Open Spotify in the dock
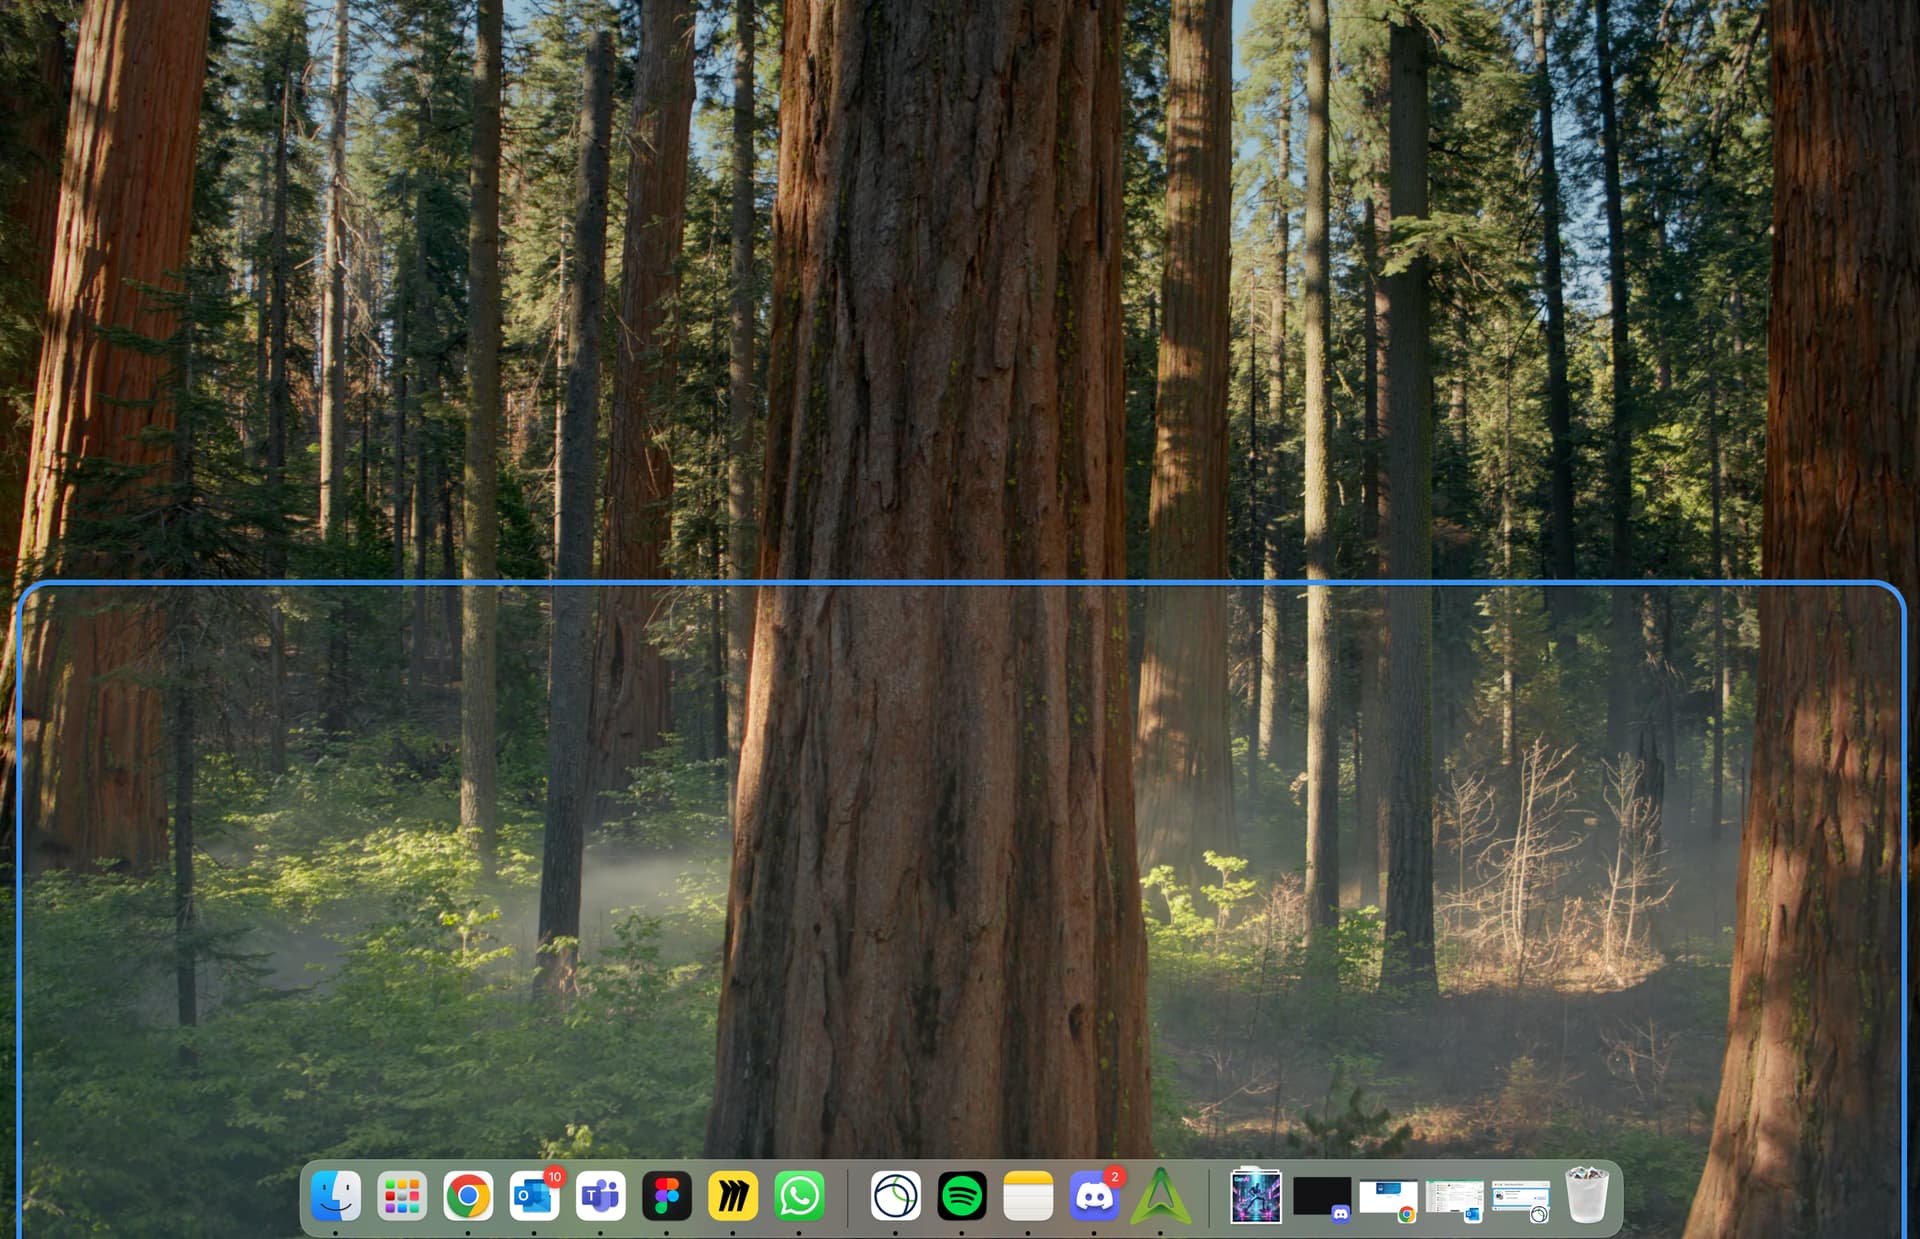Image resolution: width=1920 pixels, height=1239 pixels. 962,1196
